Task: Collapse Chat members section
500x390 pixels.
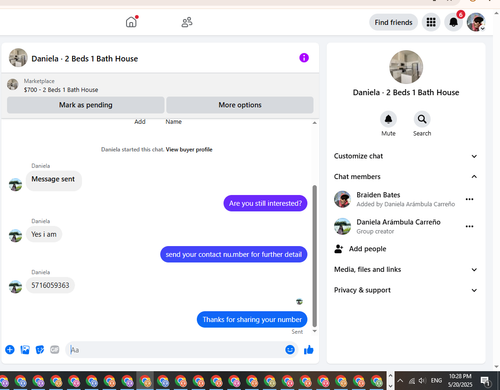Action: click(406, 177)
